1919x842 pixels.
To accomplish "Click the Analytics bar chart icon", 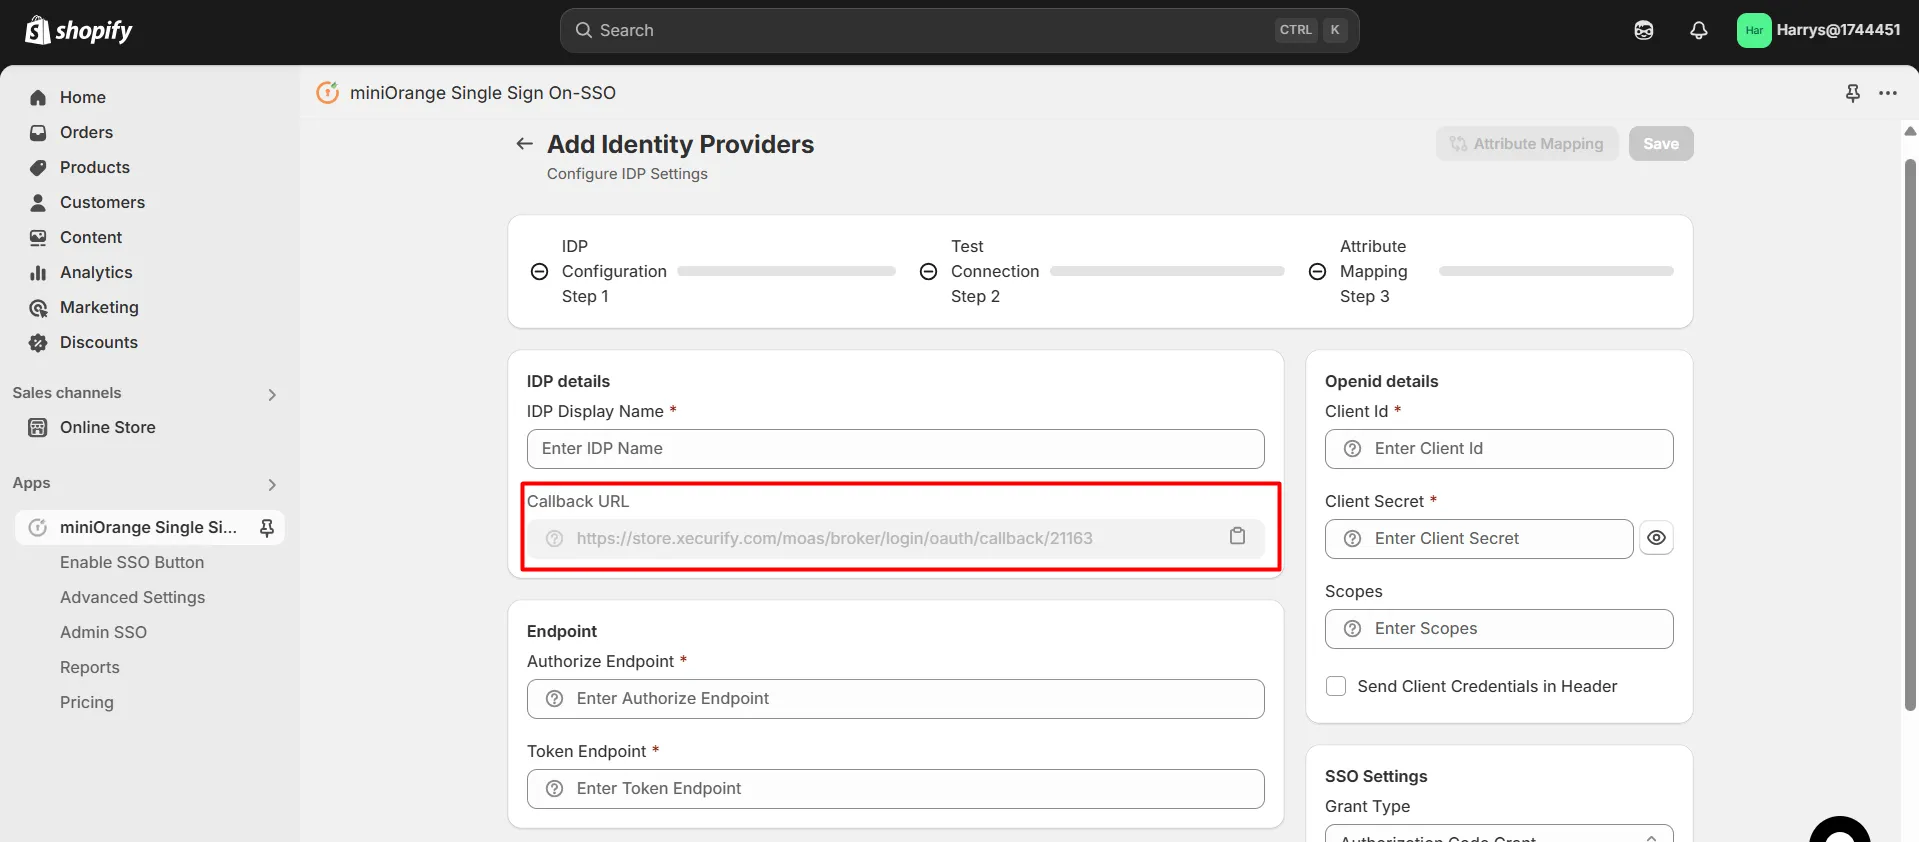I will (x=38, y=272).
